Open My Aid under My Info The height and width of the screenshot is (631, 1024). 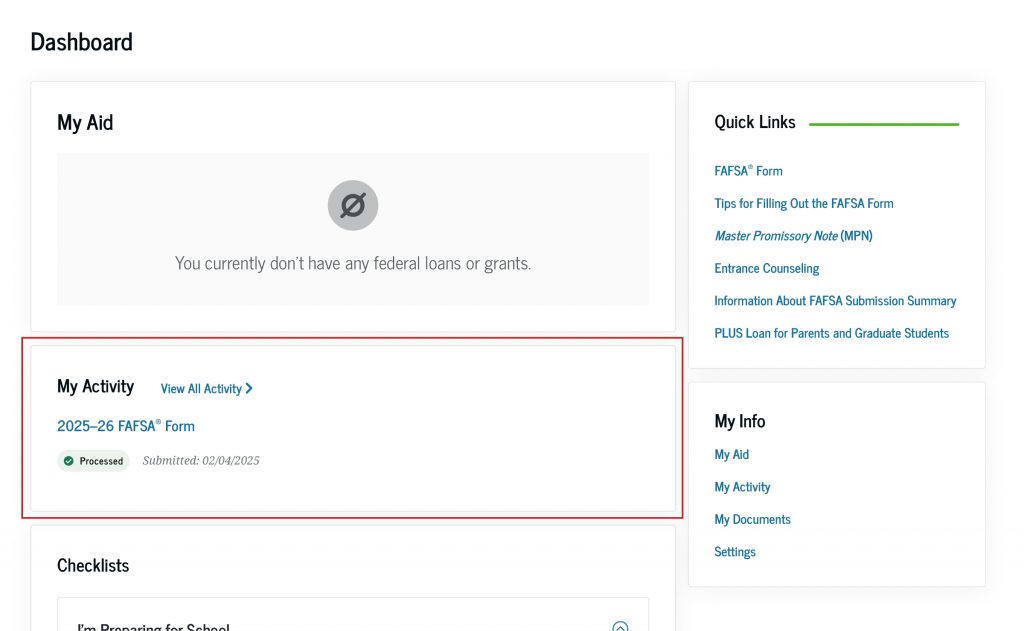[731, 454]
